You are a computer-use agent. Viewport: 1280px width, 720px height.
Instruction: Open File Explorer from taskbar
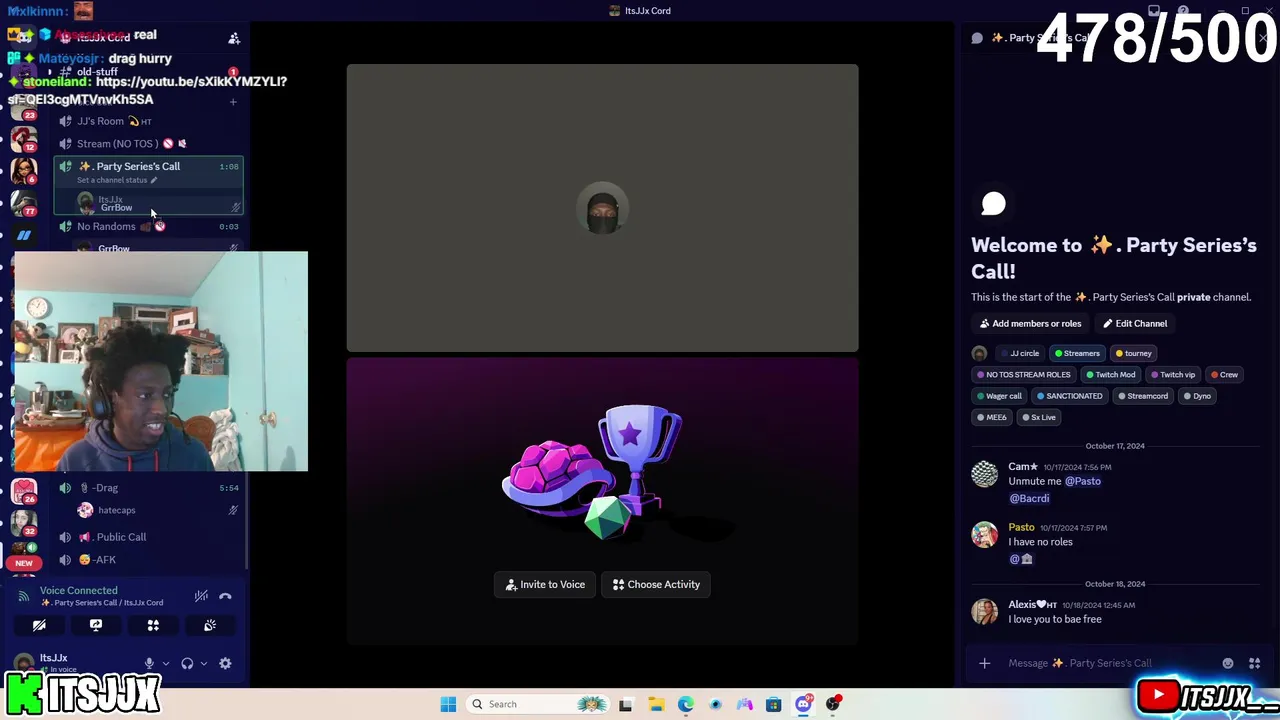point(656,704)
